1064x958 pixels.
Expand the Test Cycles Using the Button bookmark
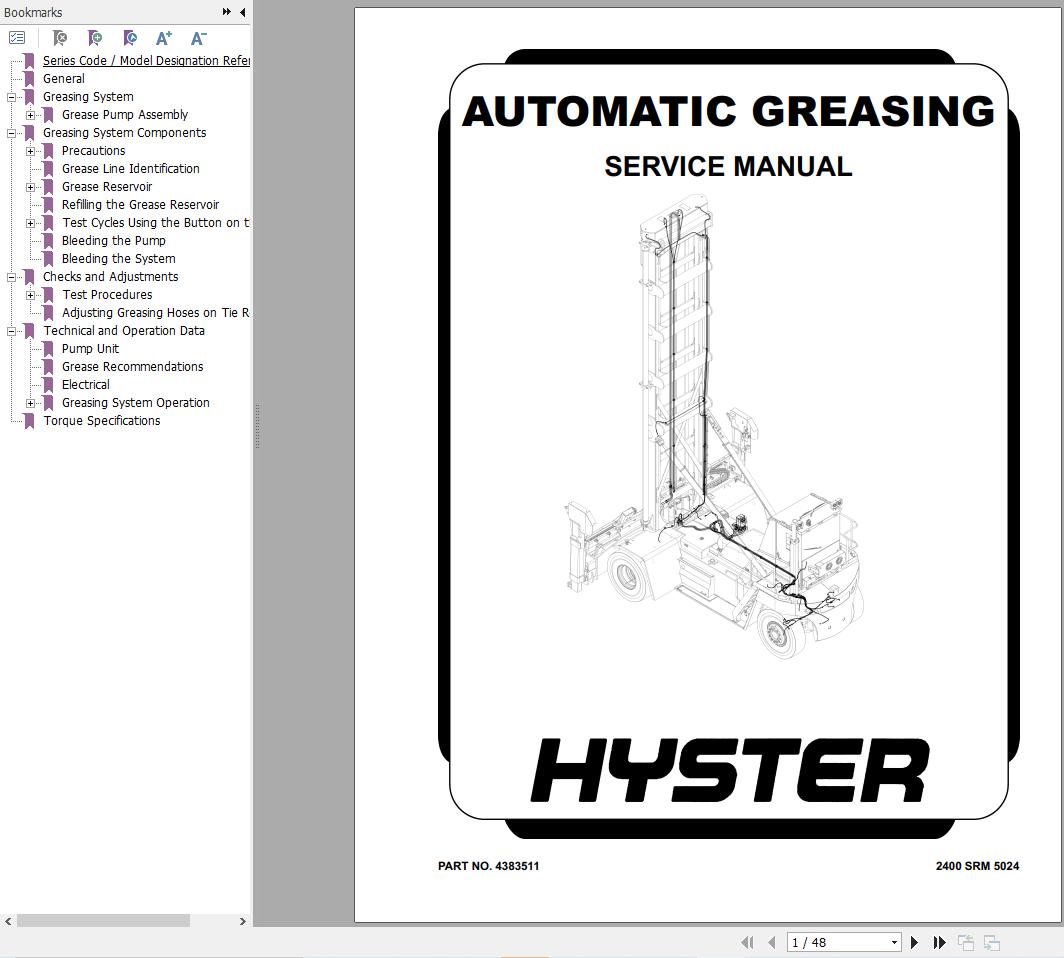[31, 223]
